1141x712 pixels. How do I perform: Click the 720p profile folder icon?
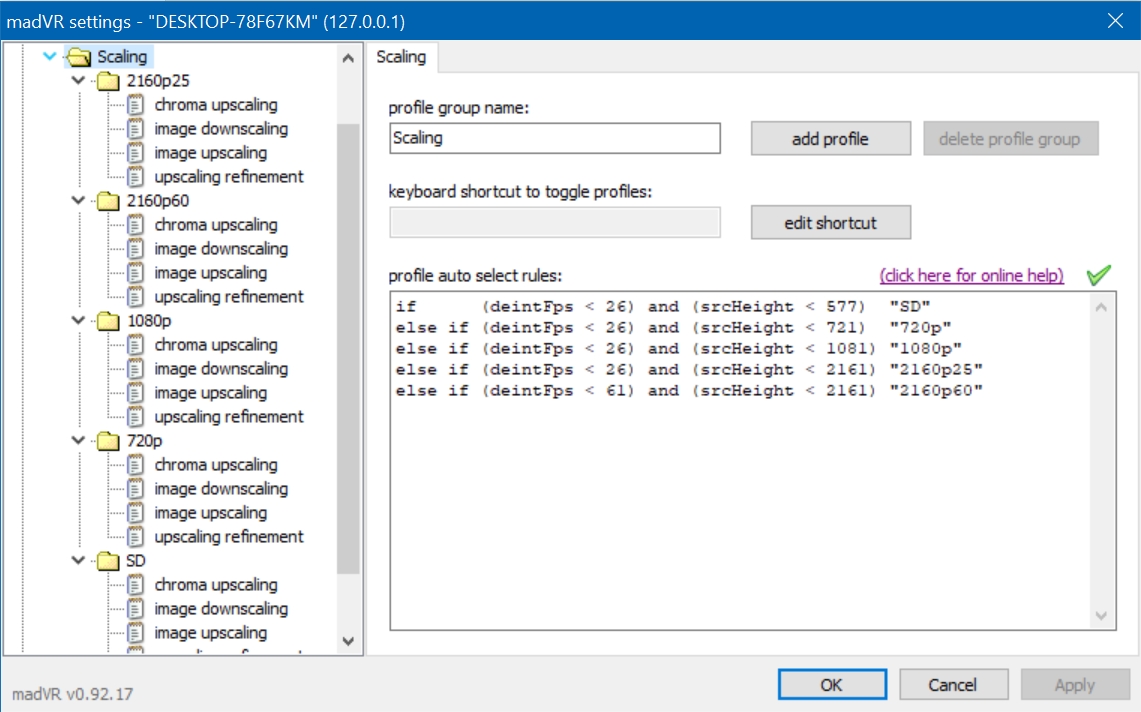pos(108,441)
